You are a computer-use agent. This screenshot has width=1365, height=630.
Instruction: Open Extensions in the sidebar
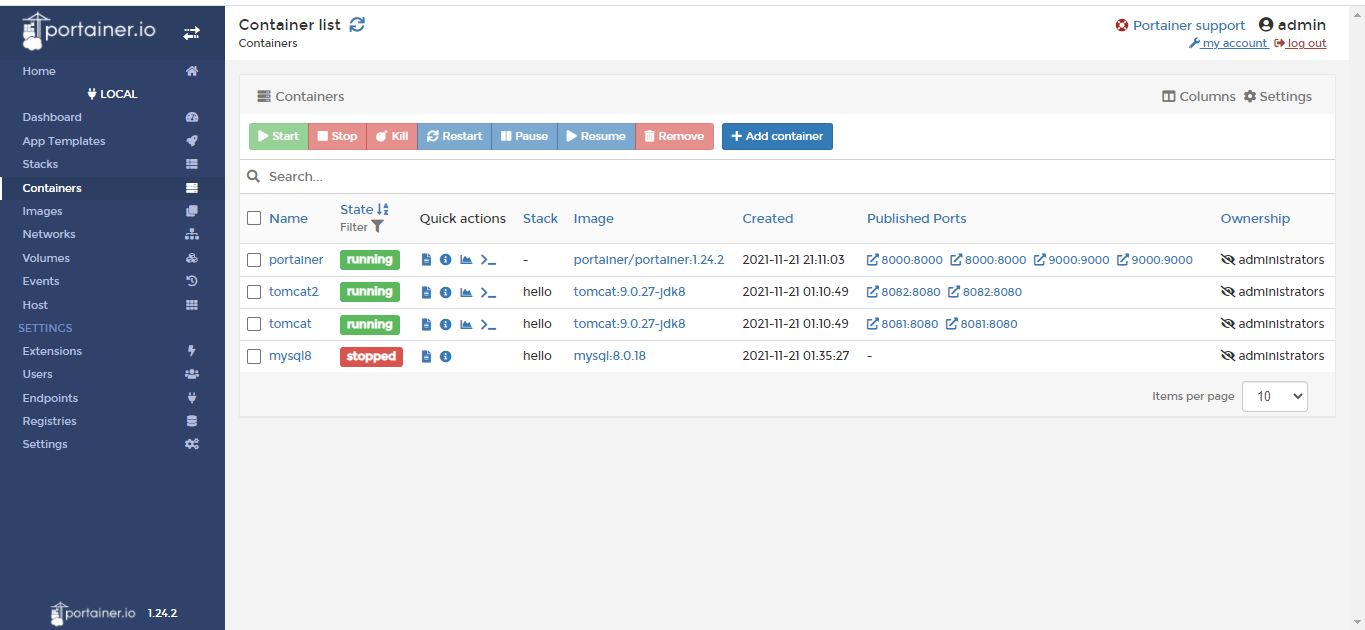coord(112,351)
